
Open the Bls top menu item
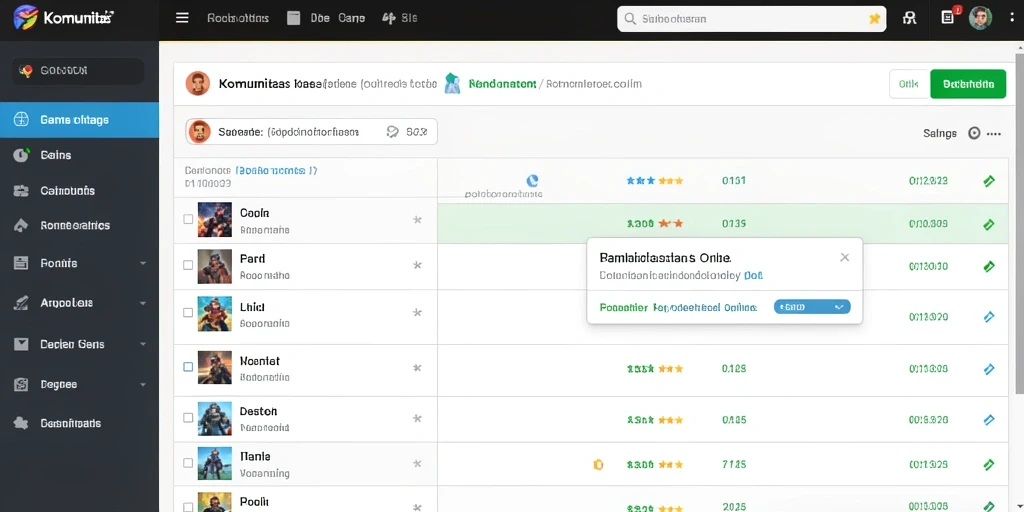pyautogui.click(x=400, y=18)
